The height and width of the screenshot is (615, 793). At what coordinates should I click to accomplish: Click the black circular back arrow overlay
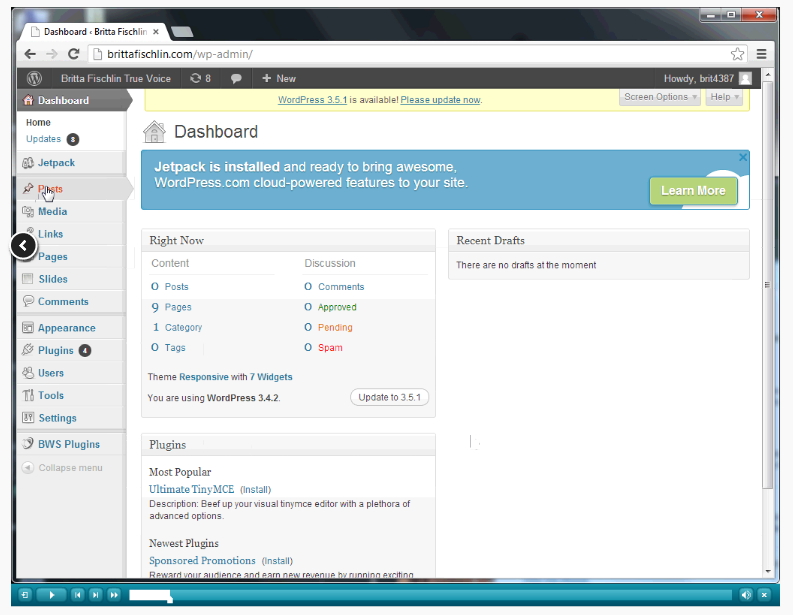click(23, 246)
